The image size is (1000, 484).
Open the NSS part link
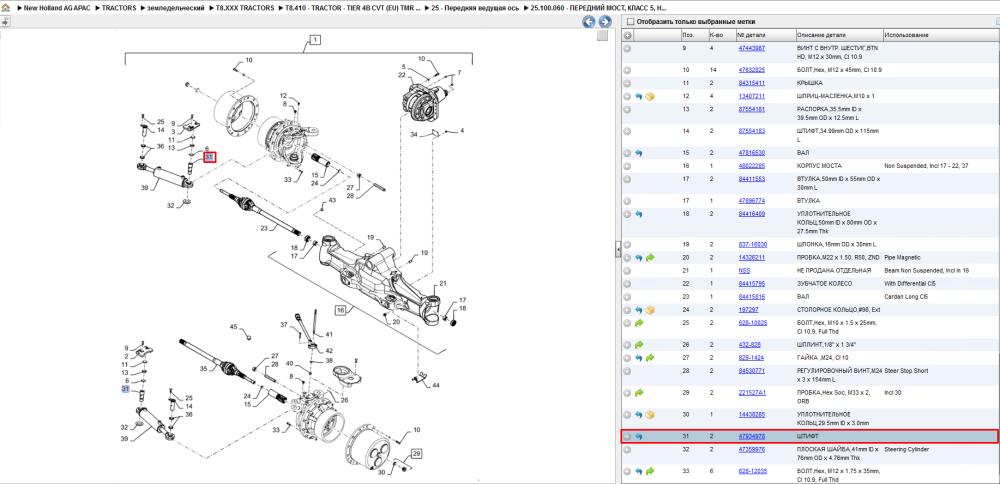(744, 270)
